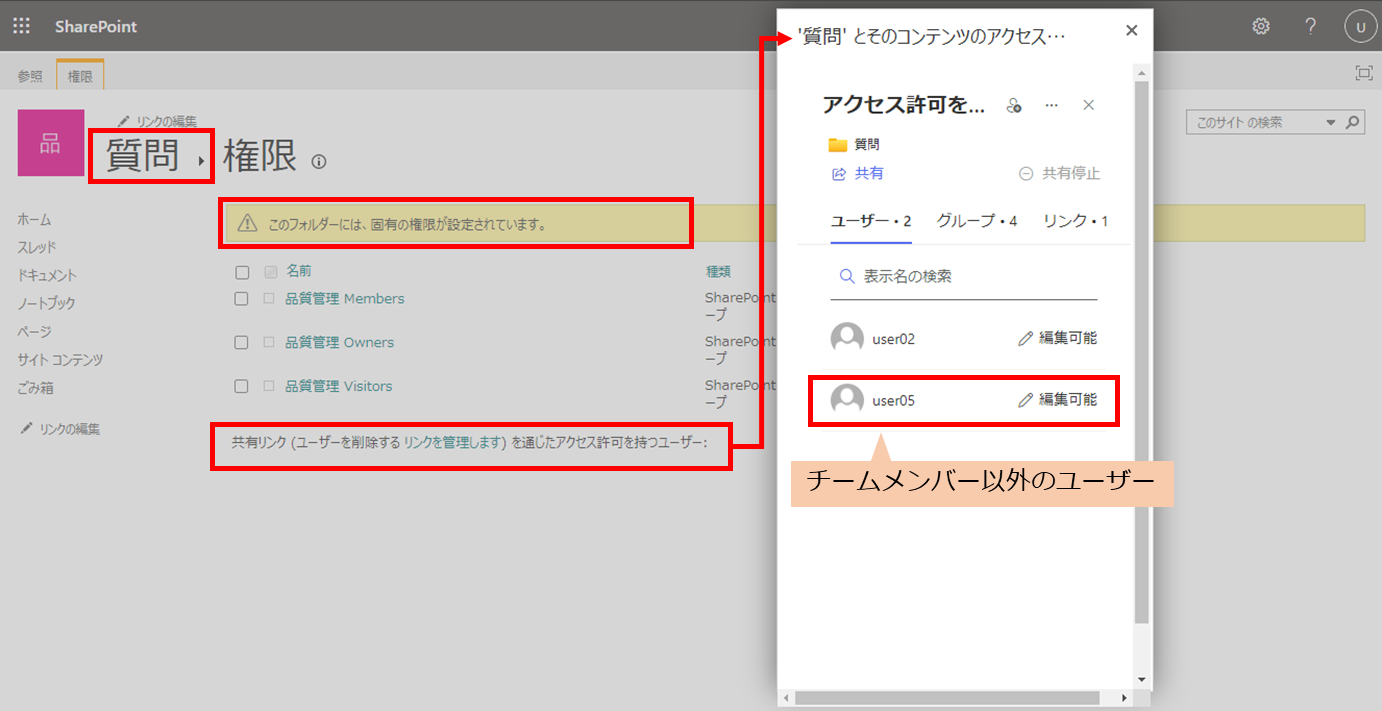Click the リンクの編集 link below ごみ箱
Screen dimensions: 1382x711
[x=60, y=429]
